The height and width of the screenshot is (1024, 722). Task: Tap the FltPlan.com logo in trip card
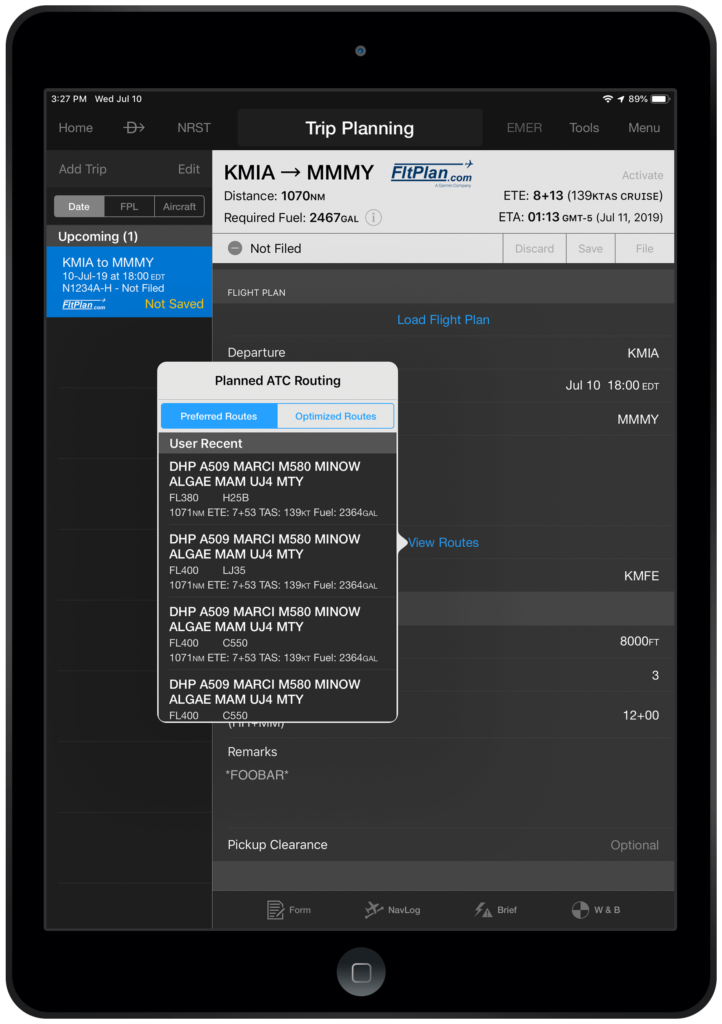84,304
